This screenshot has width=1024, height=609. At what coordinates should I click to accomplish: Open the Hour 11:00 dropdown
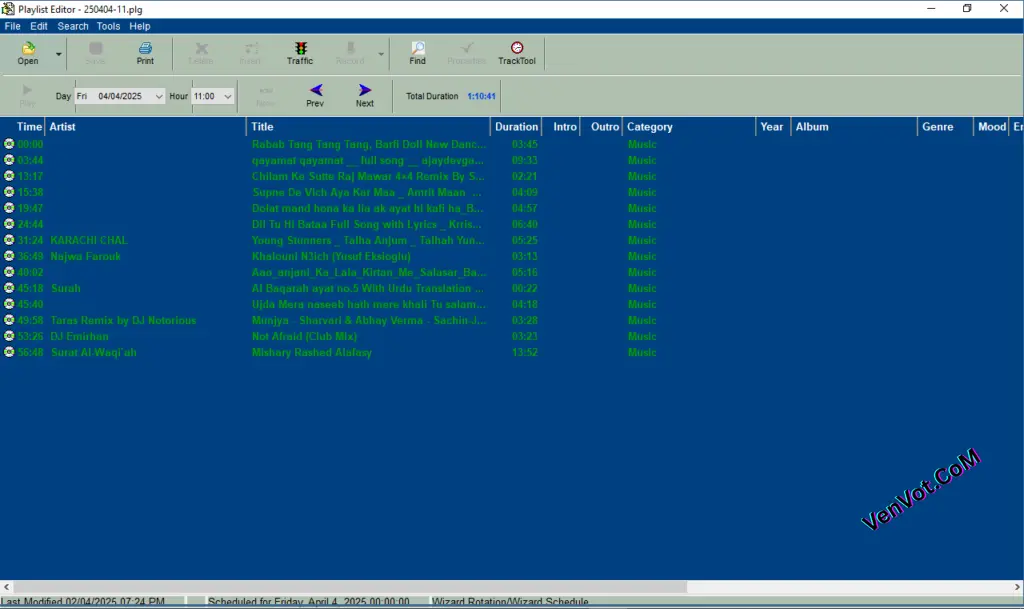click(227, 96)
